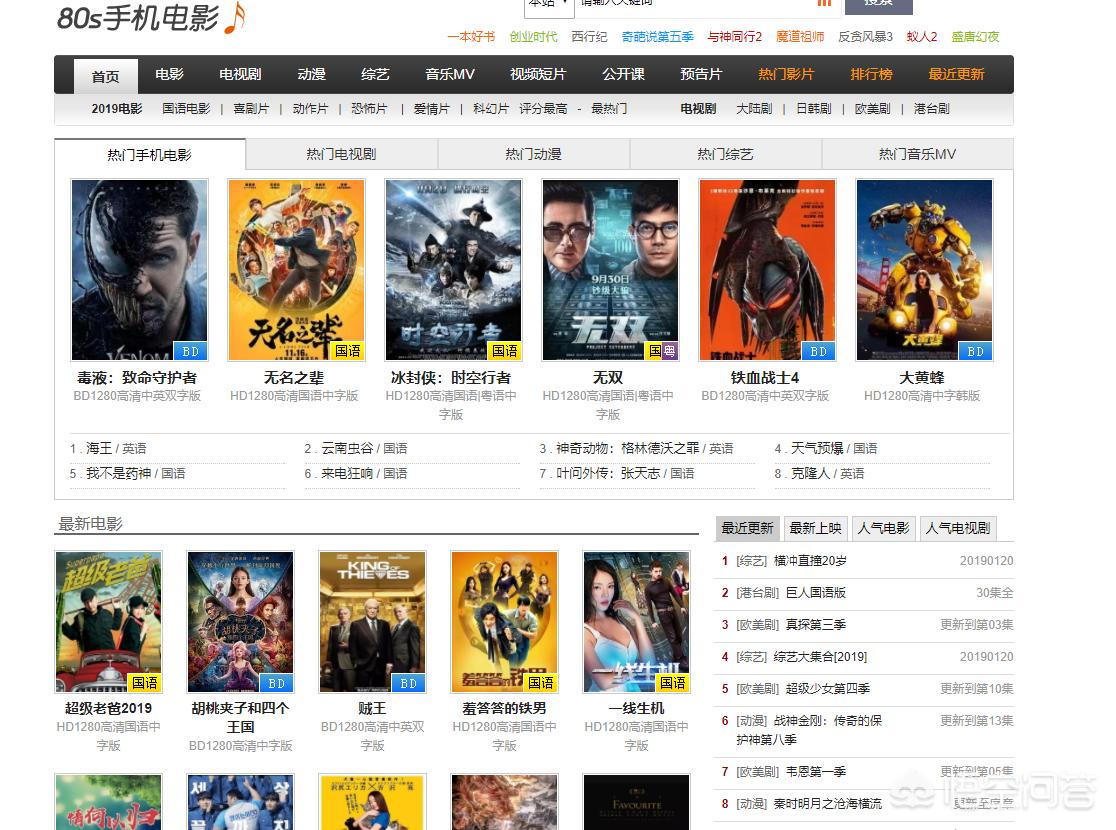This screenshot has width=1116, height=830.
Task: Open 排行榜 rankings page
Action: [x=871, y=74]
